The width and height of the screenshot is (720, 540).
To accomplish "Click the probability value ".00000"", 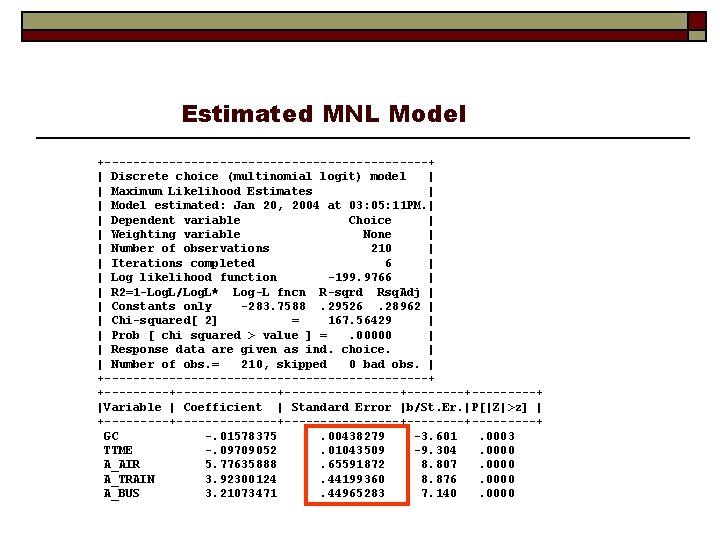I will (370, 335).
